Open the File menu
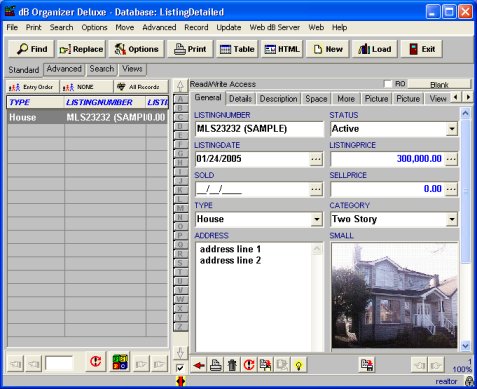This screenshot has width=477, height=389. (x=12, y=27)
